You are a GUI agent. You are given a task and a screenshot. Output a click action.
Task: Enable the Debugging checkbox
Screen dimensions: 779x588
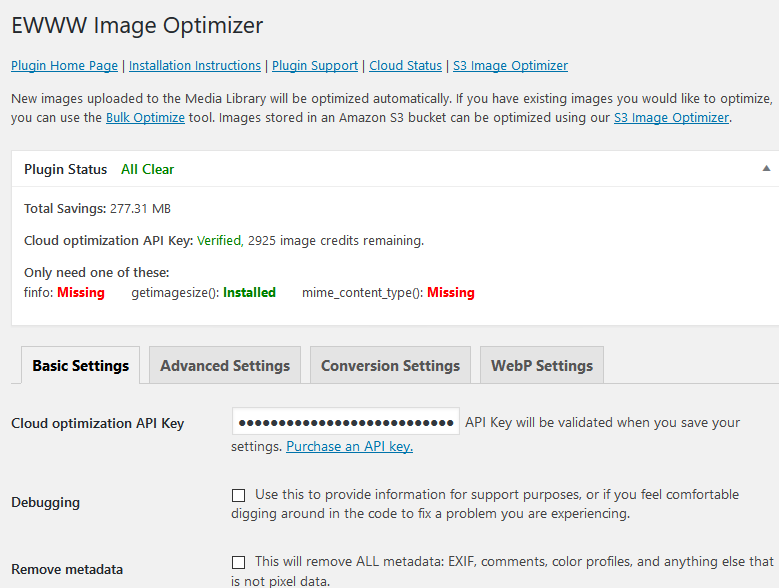(x=238, y=495)
